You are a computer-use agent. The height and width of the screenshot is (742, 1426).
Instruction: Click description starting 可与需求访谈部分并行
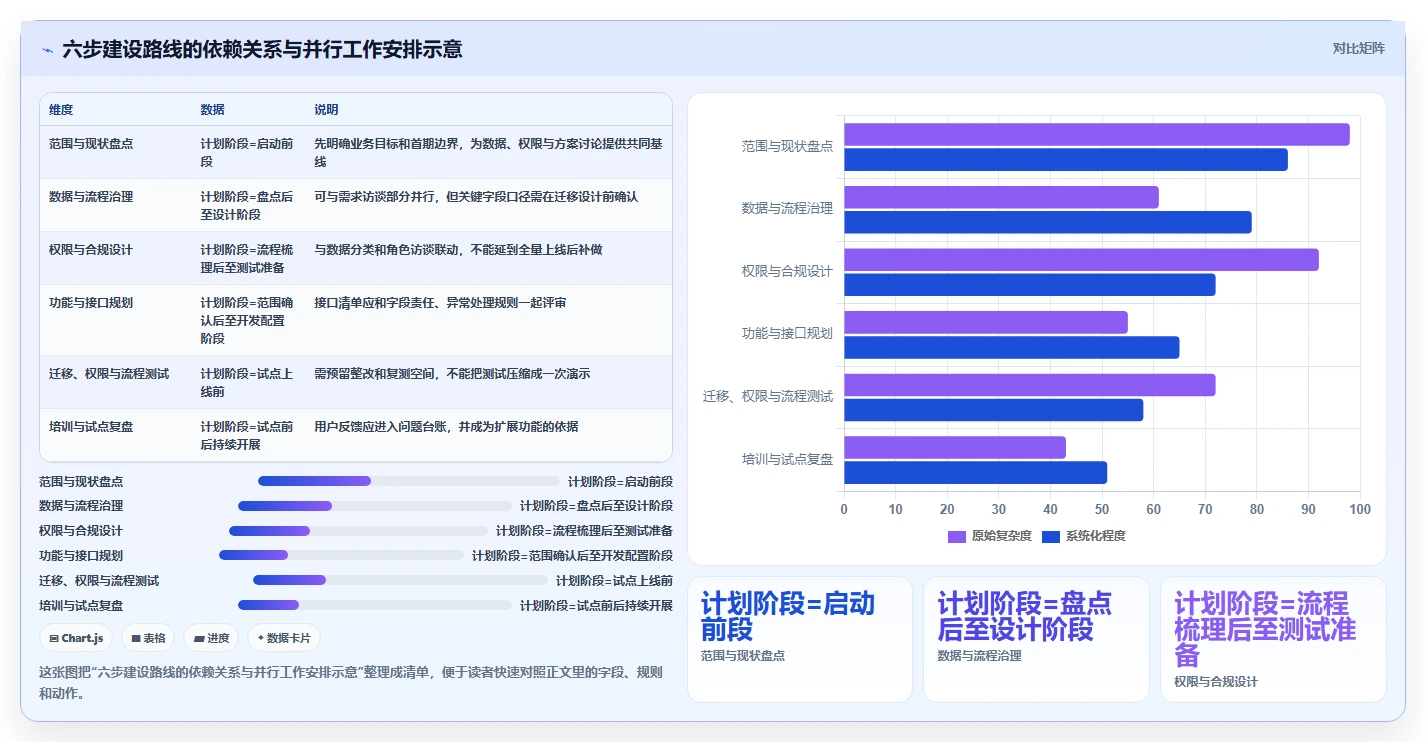pos(476,197)
